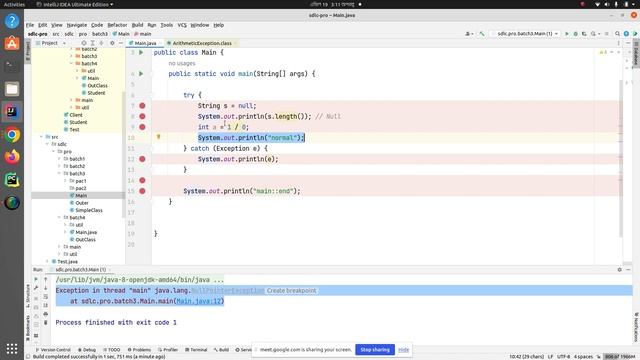Open the VCS menu

[x=182, y=25]
